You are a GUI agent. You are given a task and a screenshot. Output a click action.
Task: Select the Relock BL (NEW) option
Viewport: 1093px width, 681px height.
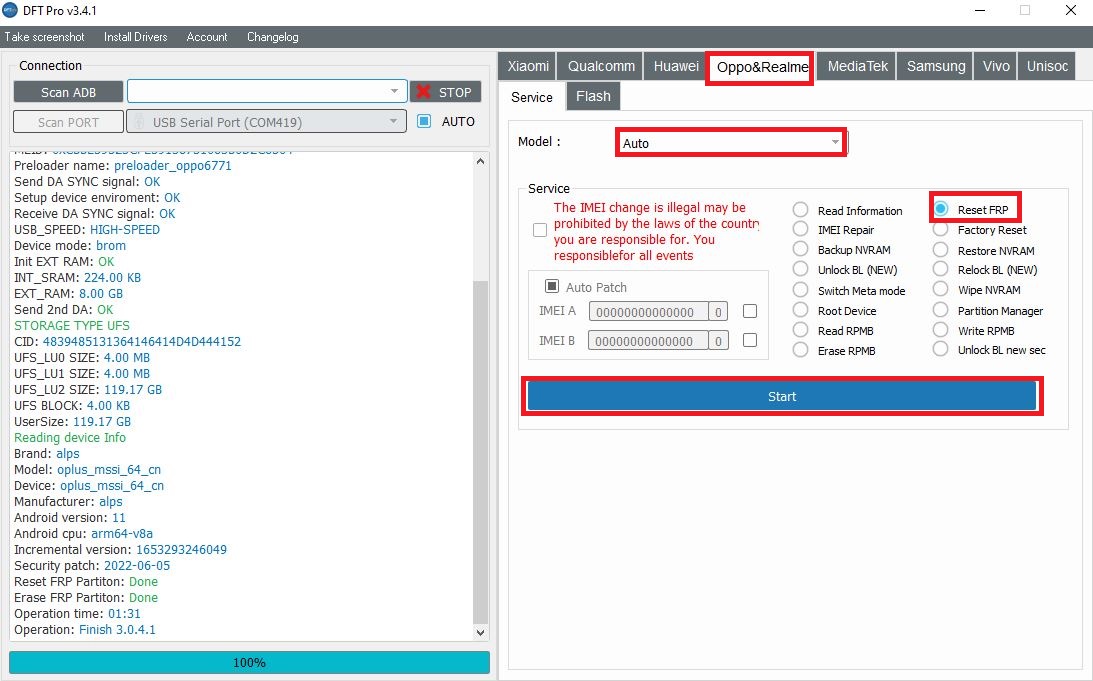(940, 269)
